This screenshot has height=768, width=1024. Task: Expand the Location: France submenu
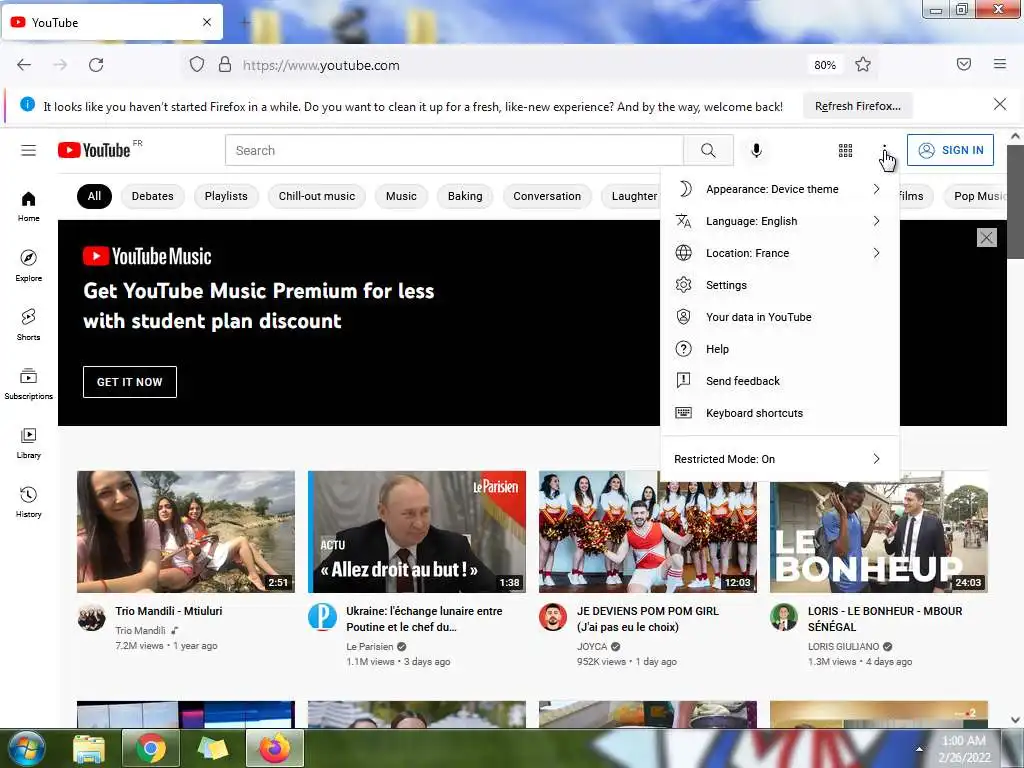pos(780,253)
